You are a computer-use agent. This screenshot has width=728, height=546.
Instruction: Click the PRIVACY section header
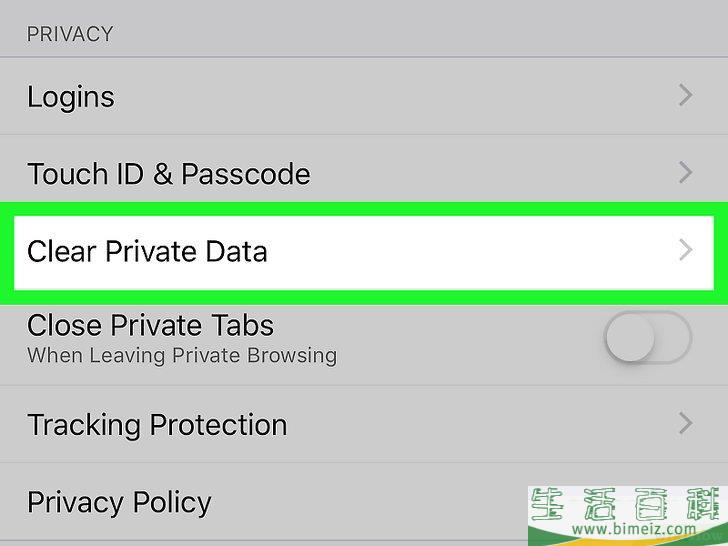[70, 34]
